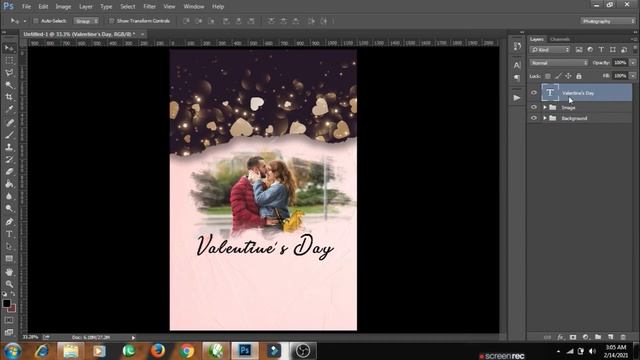Delete the selected layer with trash icon
This screenshot has width=640, height=360.
pos(623,337)
